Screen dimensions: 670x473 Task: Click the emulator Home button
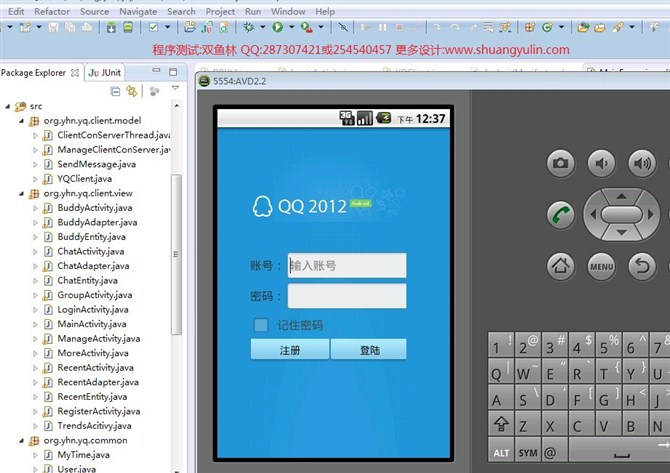point(560,266)
